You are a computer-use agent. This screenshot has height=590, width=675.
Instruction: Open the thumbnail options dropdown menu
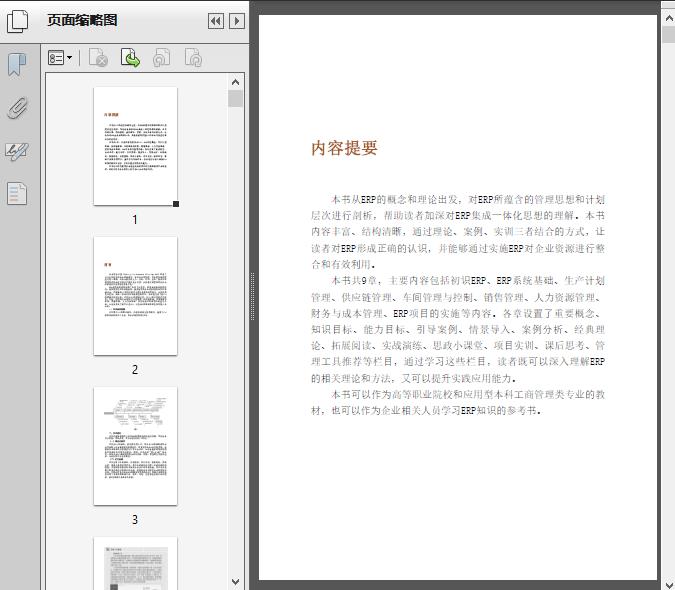[60, 58]
